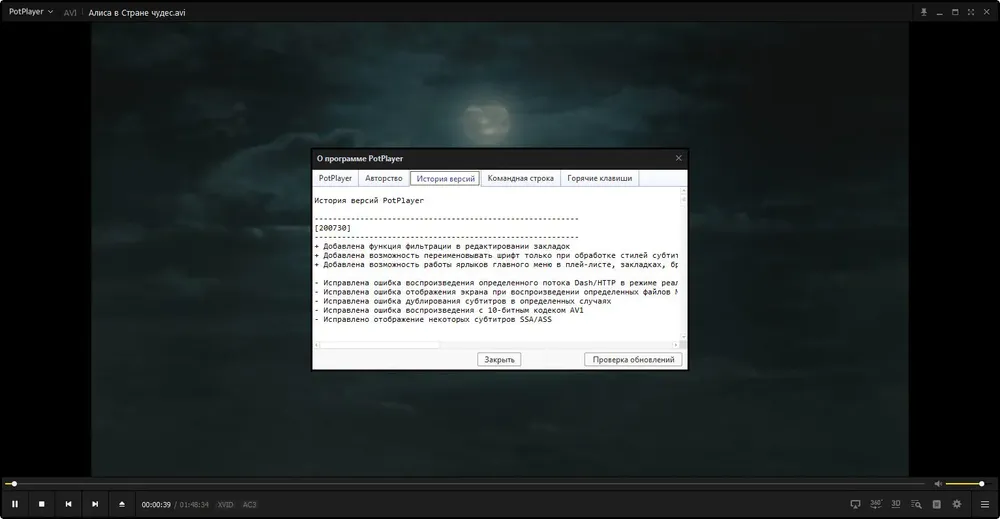
Task: Pin the player window on top
Action: (x=923, y=12)
